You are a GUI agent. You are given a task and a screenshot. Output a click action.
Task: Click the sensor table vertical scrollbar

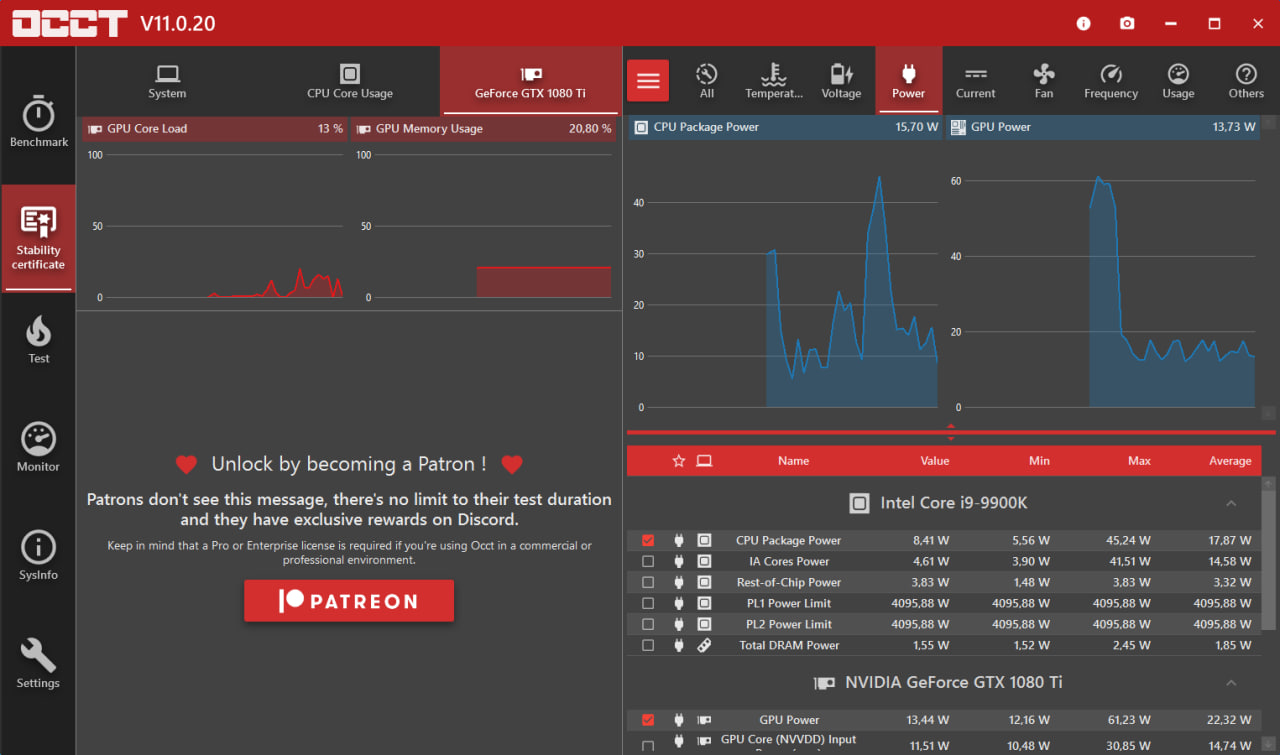pyautogui.click(x=1269, y=560)
